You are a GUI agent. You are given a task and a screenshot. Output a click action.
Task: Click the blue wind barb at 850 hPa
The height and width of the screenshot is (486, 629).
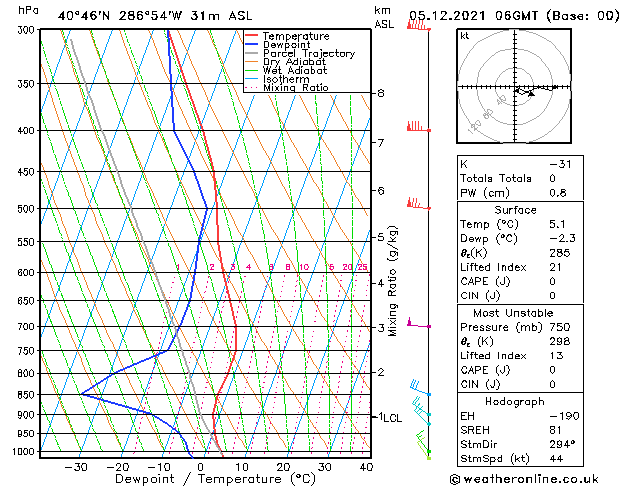point(420,388)
